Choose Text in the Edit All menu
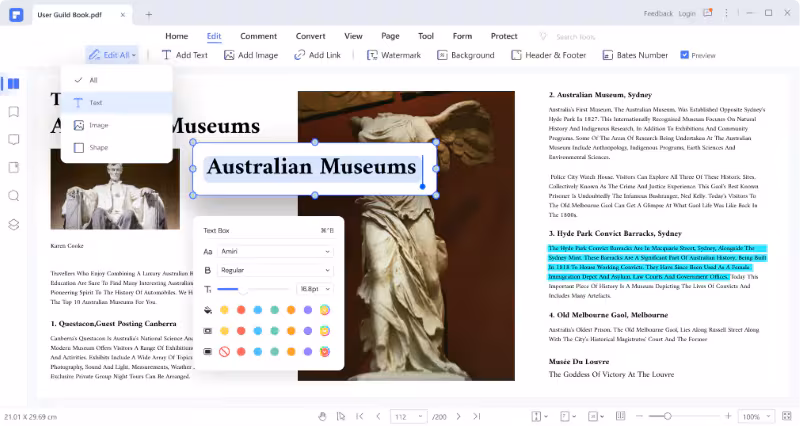800x426 pixels. point(116,103)
